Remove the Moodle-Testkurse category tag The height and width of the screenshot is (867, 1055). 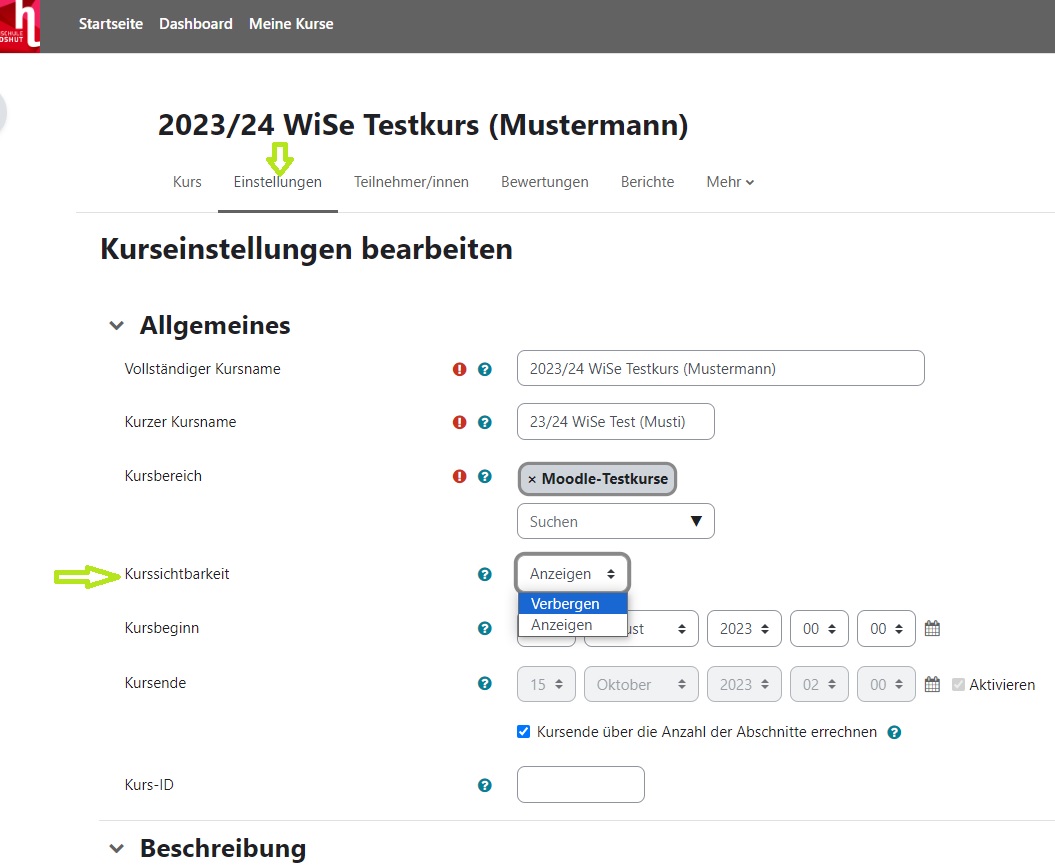coord(532,479)
